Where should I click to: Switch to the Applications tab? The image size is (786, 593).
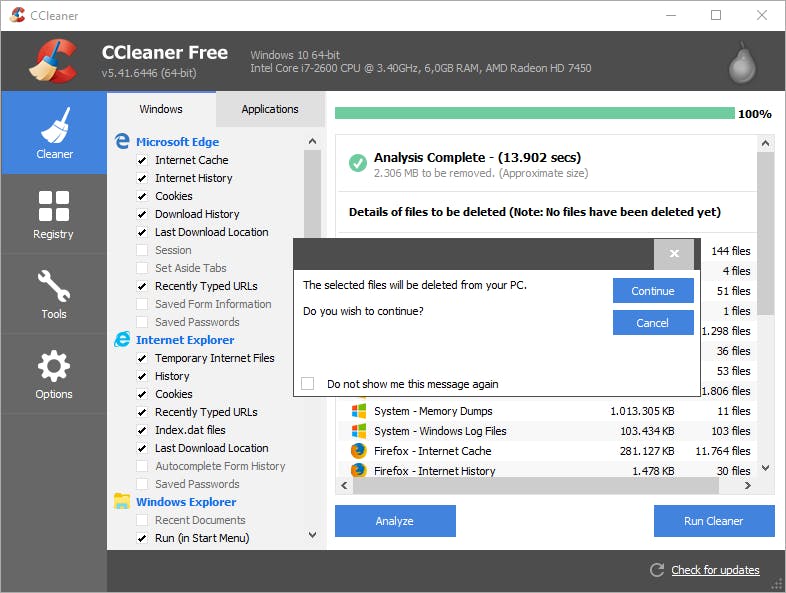(270, 109)
